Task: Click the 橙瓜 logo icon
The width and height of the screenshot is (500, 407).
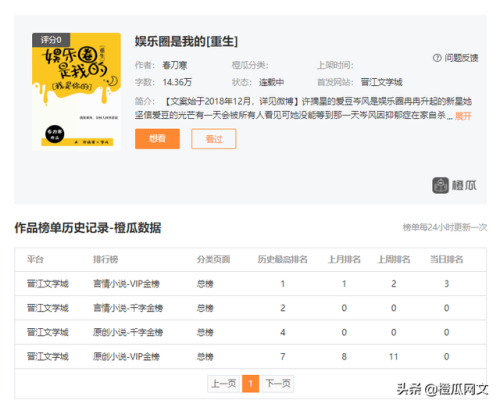Action: 440,185
